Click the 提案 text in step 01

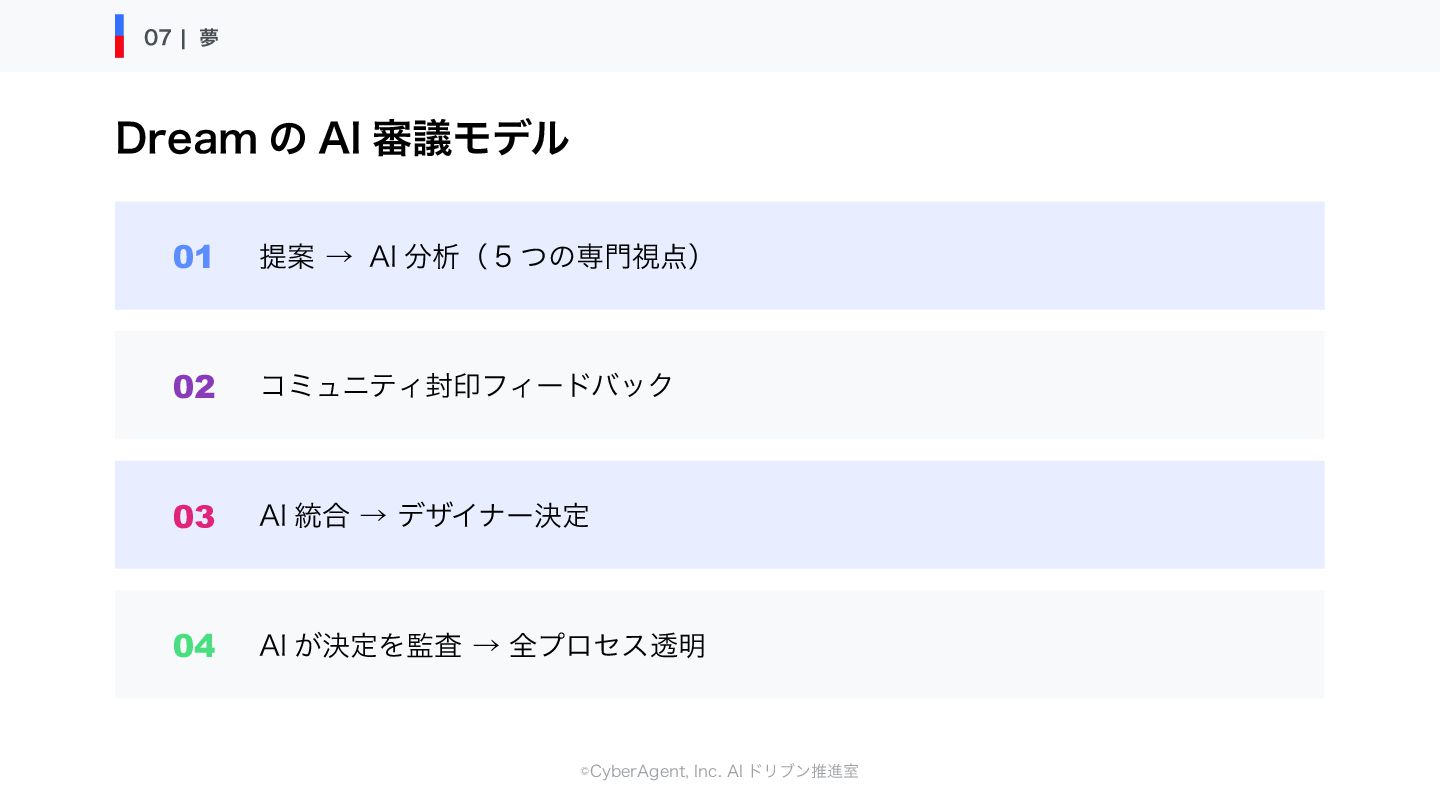click(287, 257)
